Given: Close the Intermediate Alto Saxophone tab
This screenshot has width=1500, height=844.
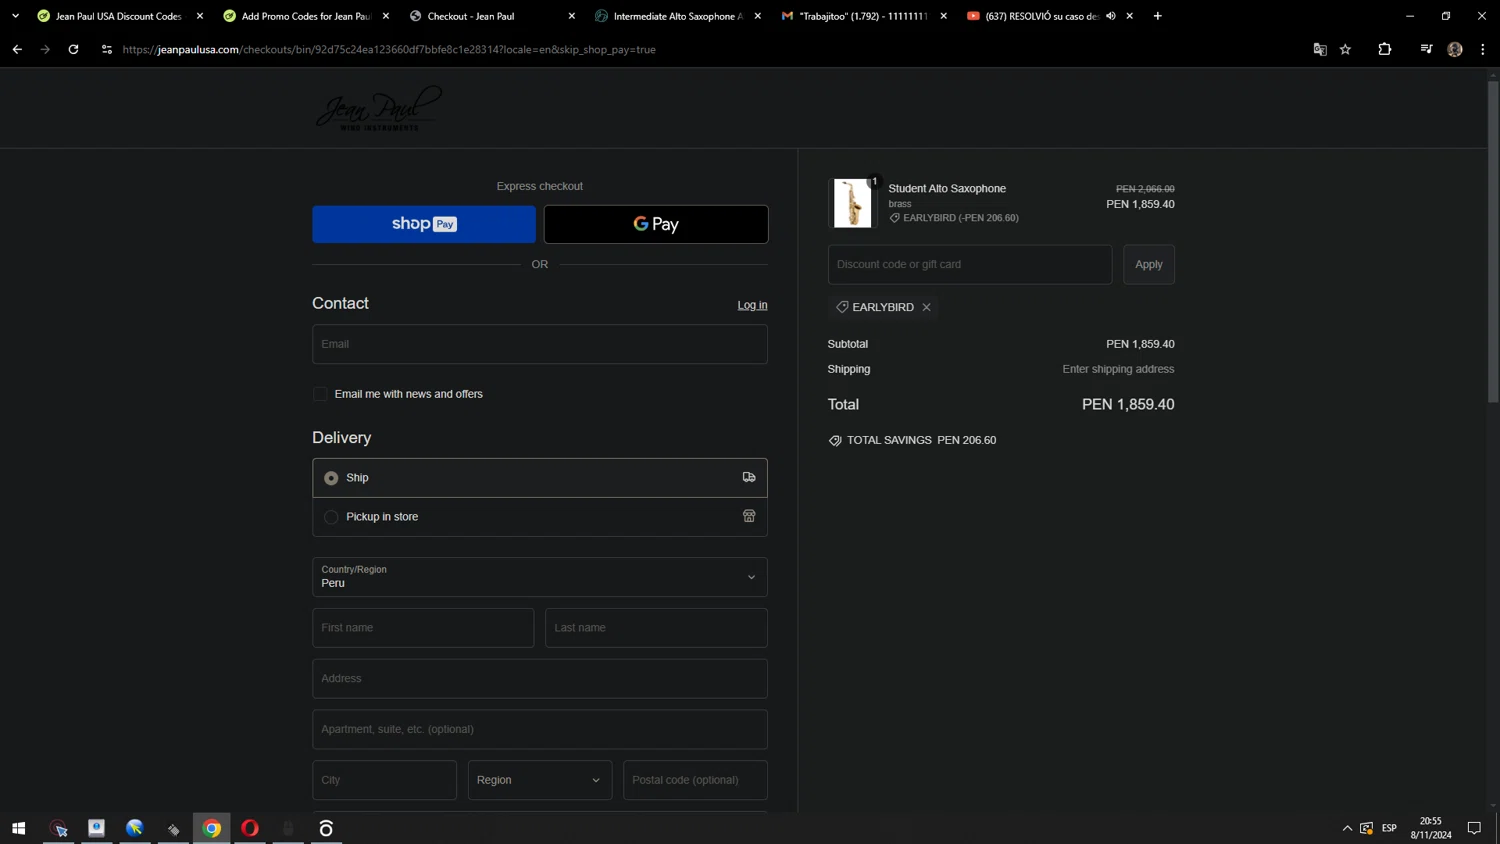Looking at the screenshot, I should pos(758,16).
